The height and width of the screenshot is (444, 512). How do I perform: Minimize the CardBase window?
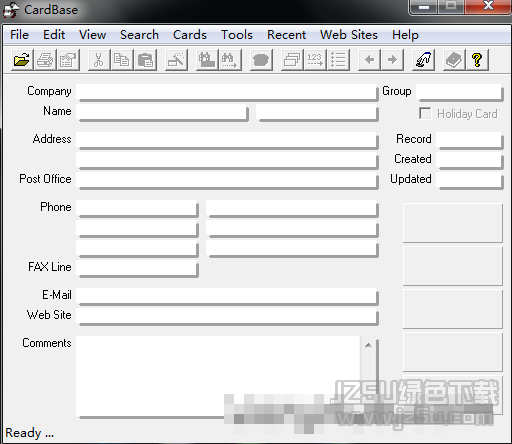(x=424, y=7)
